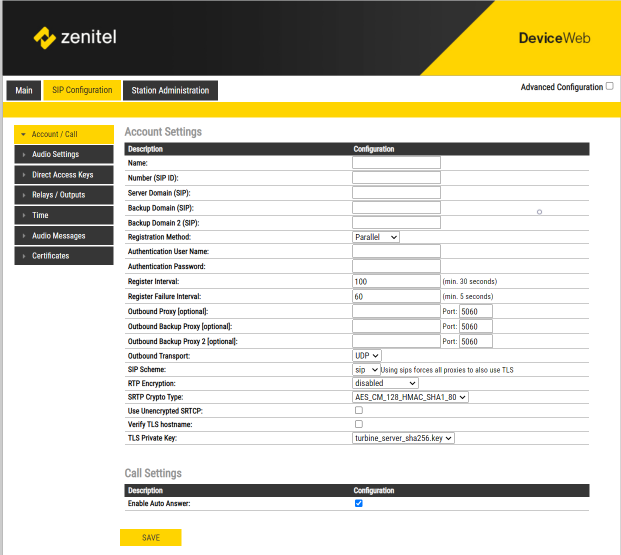
Task: Switch to the Station Administration tab
Action: 171,91
